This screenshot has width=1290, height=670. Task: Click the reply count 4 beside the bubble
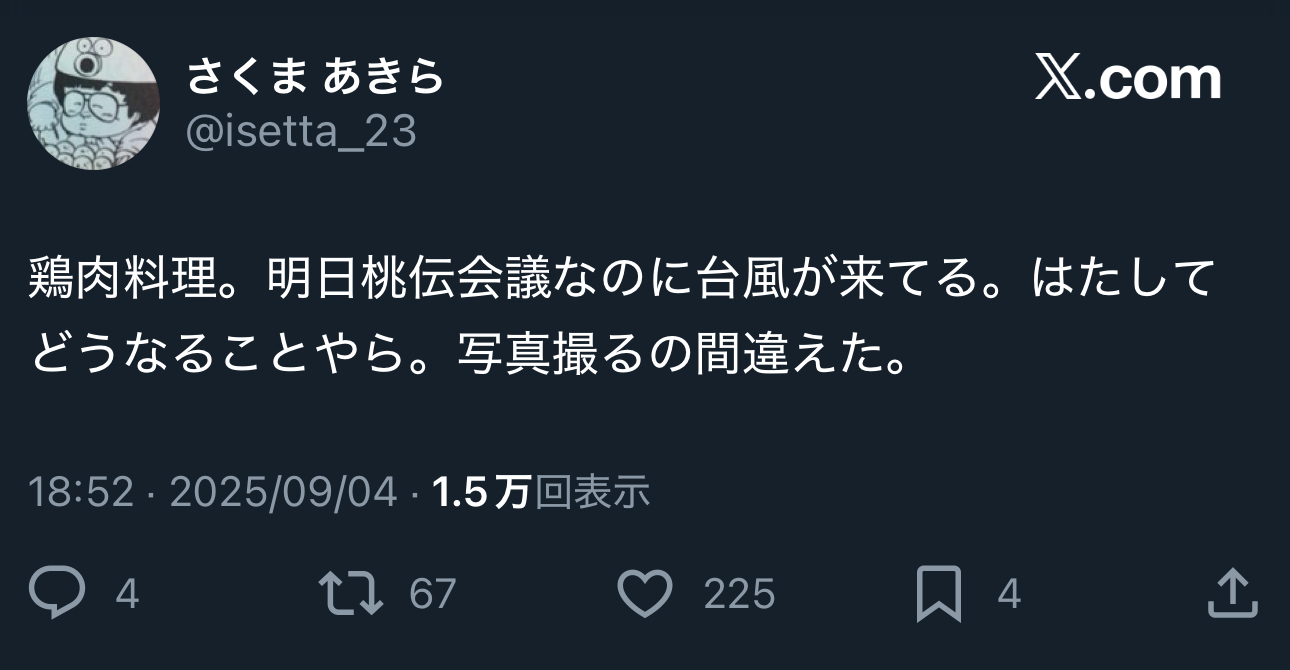click(x=127, y=595)
